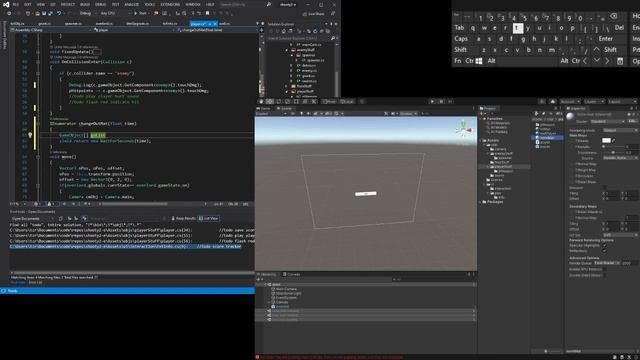640x360 pixels.
Task: Toggle the Enable GPU Instancing checkbox
Action: click(605, 269)
